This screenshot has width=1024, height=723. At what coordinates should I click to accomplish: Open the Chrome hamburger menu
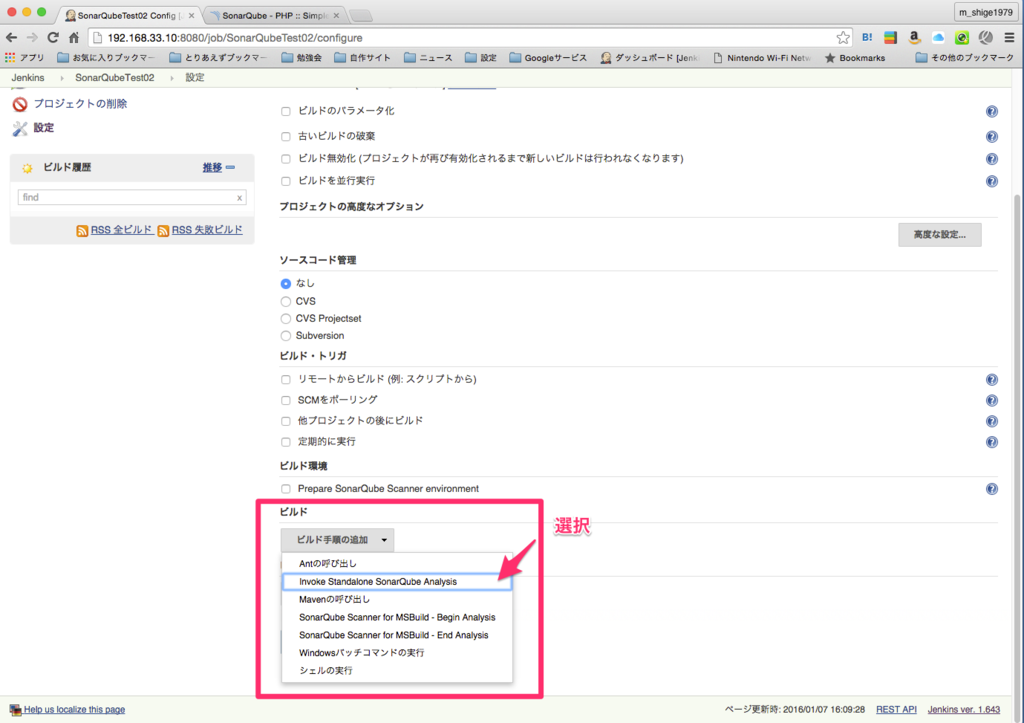click(x=1010, y=38)
